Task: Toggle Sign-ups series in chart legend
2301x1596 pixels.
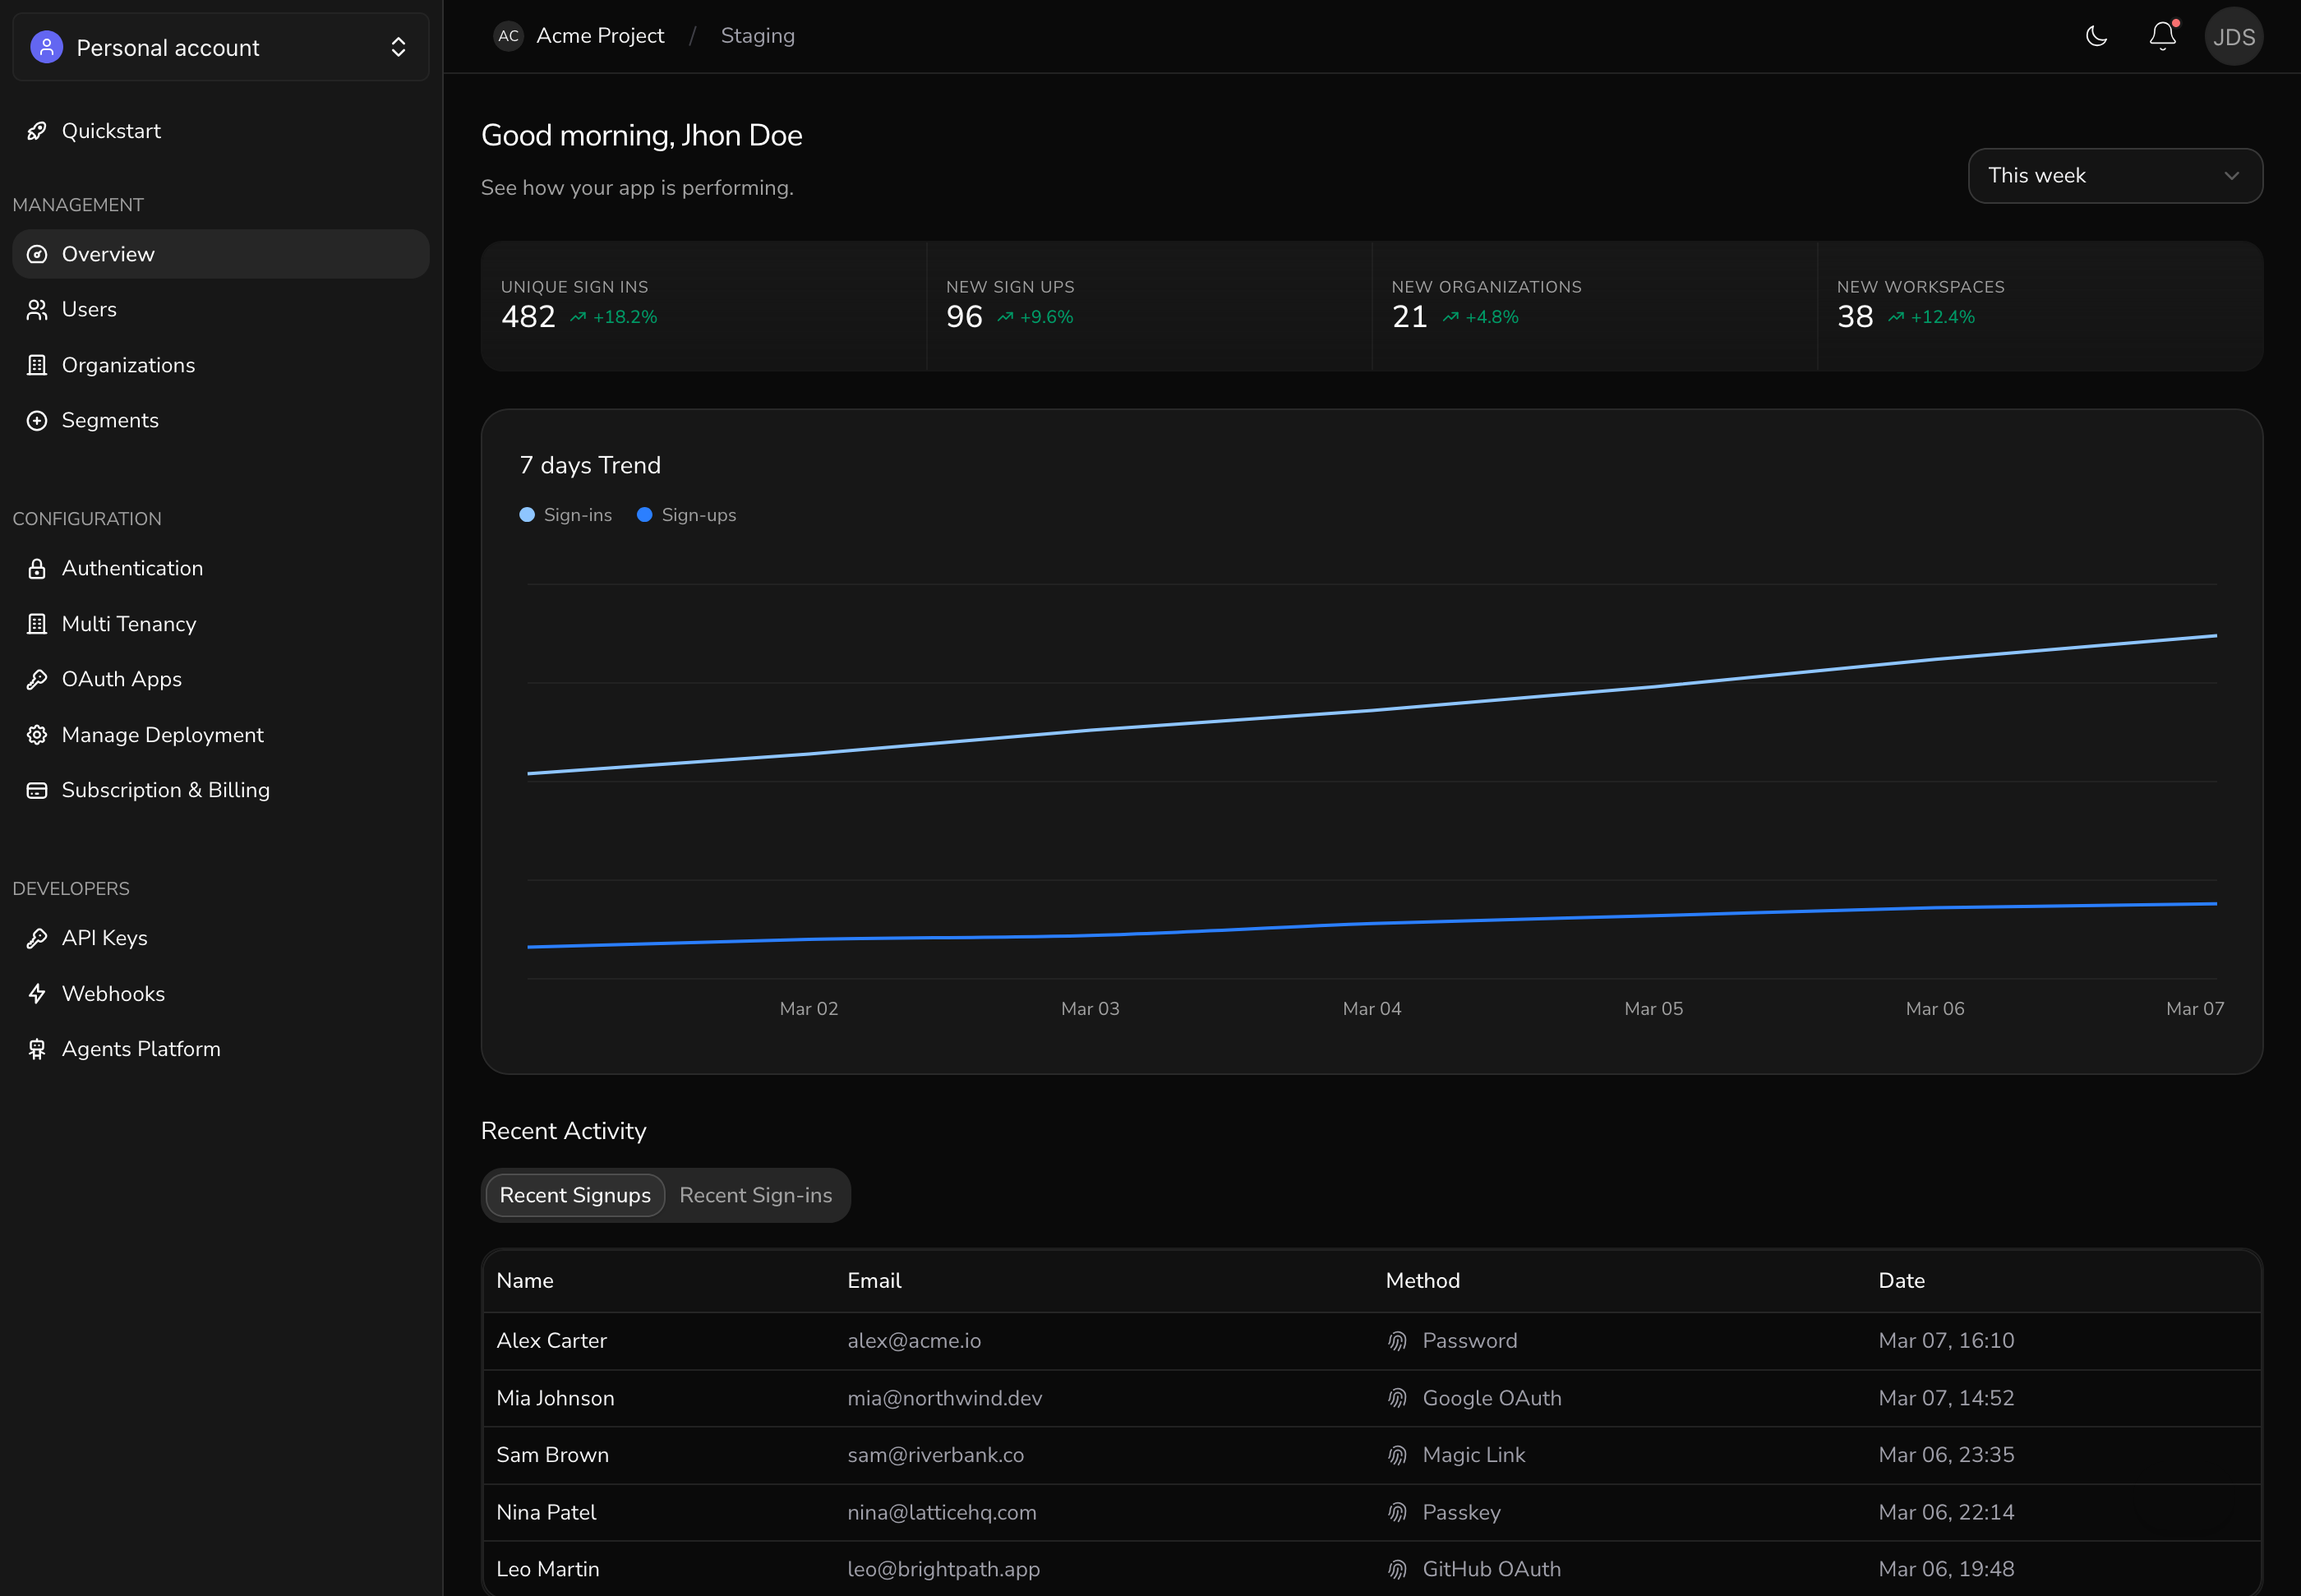Action: pyautogui.click(x=687, y=515)
